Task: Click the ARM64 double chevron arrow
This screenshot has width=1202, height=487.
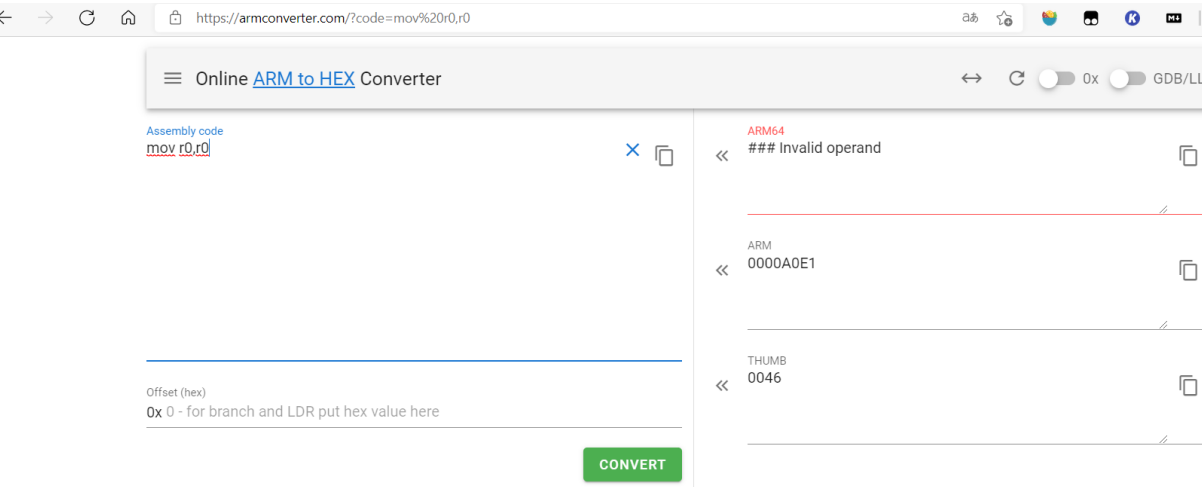Action: coord(722,156)
